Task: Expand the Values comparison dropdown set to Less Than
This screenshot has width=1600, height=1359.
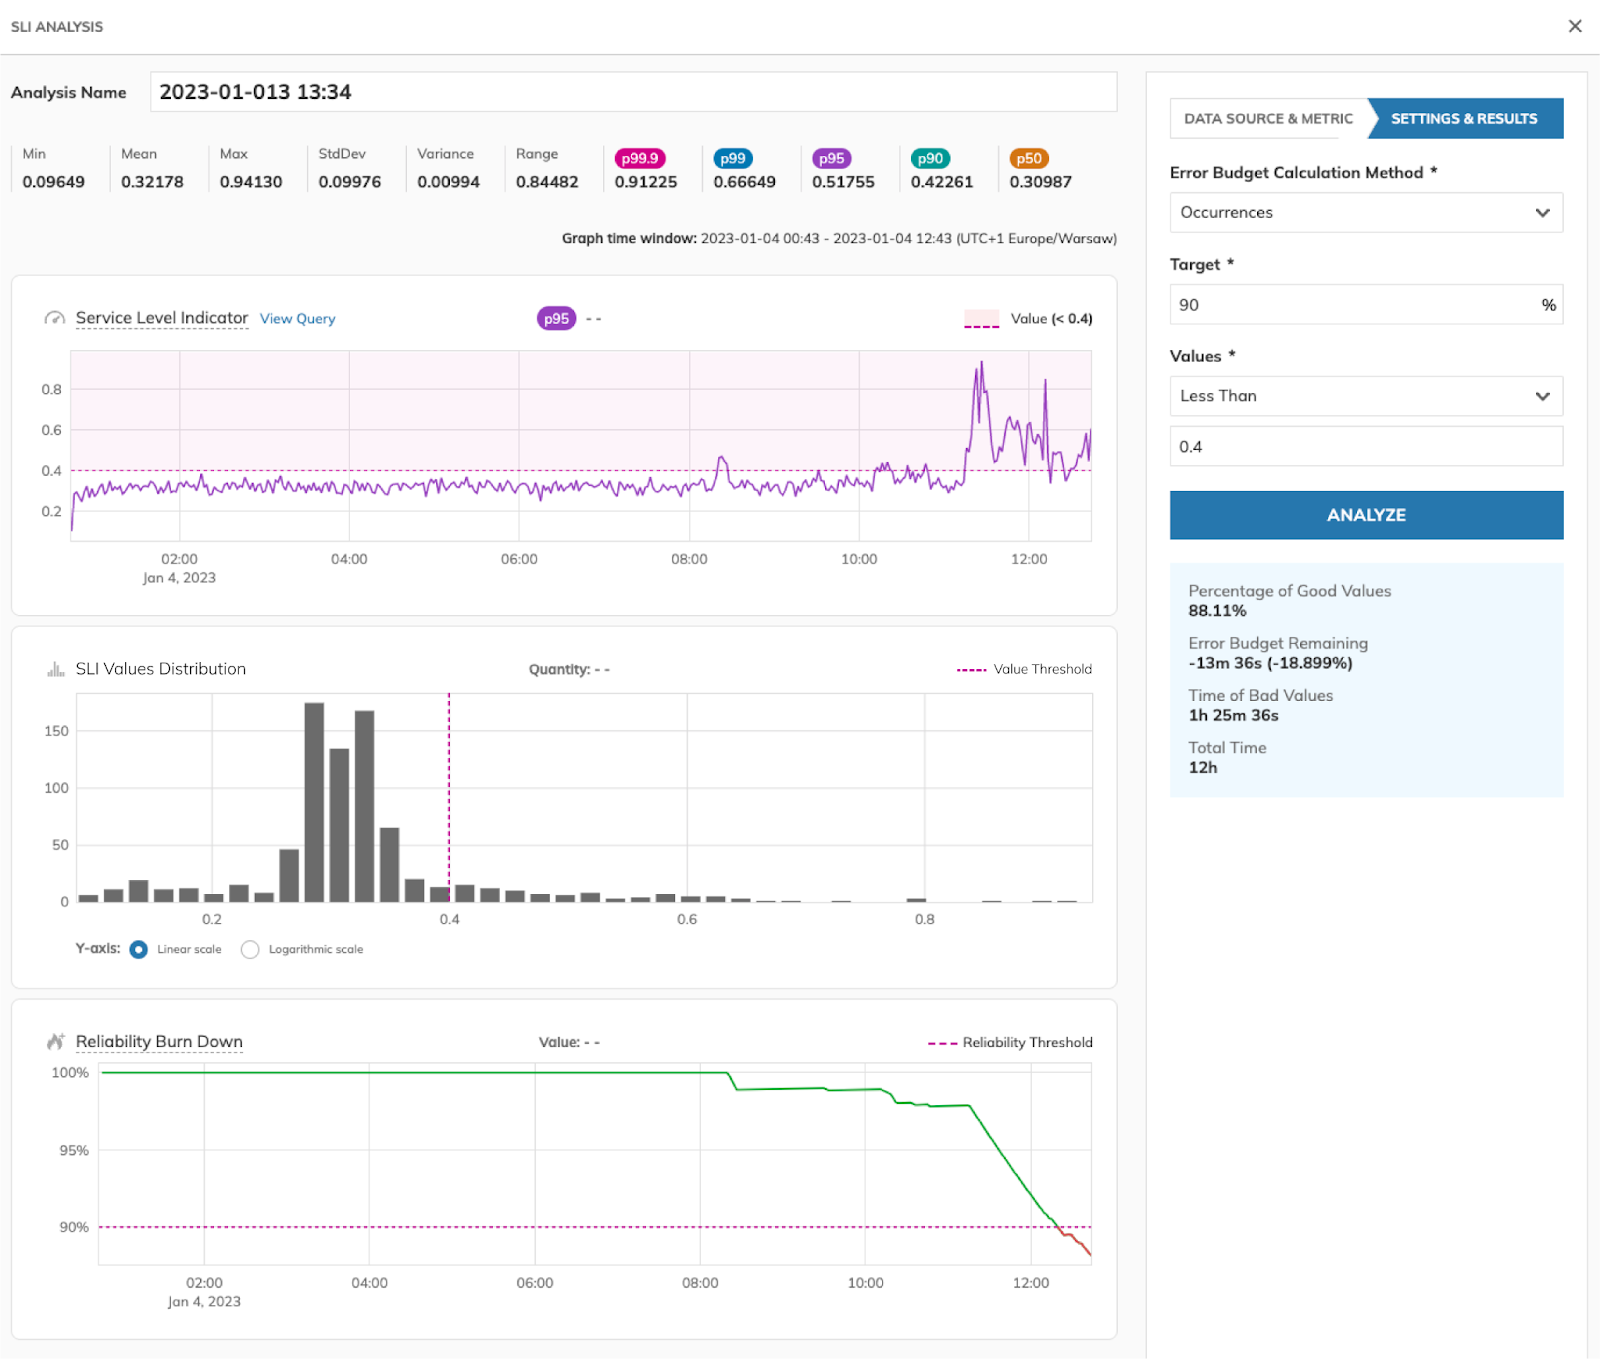Action: click(1365, 396)
